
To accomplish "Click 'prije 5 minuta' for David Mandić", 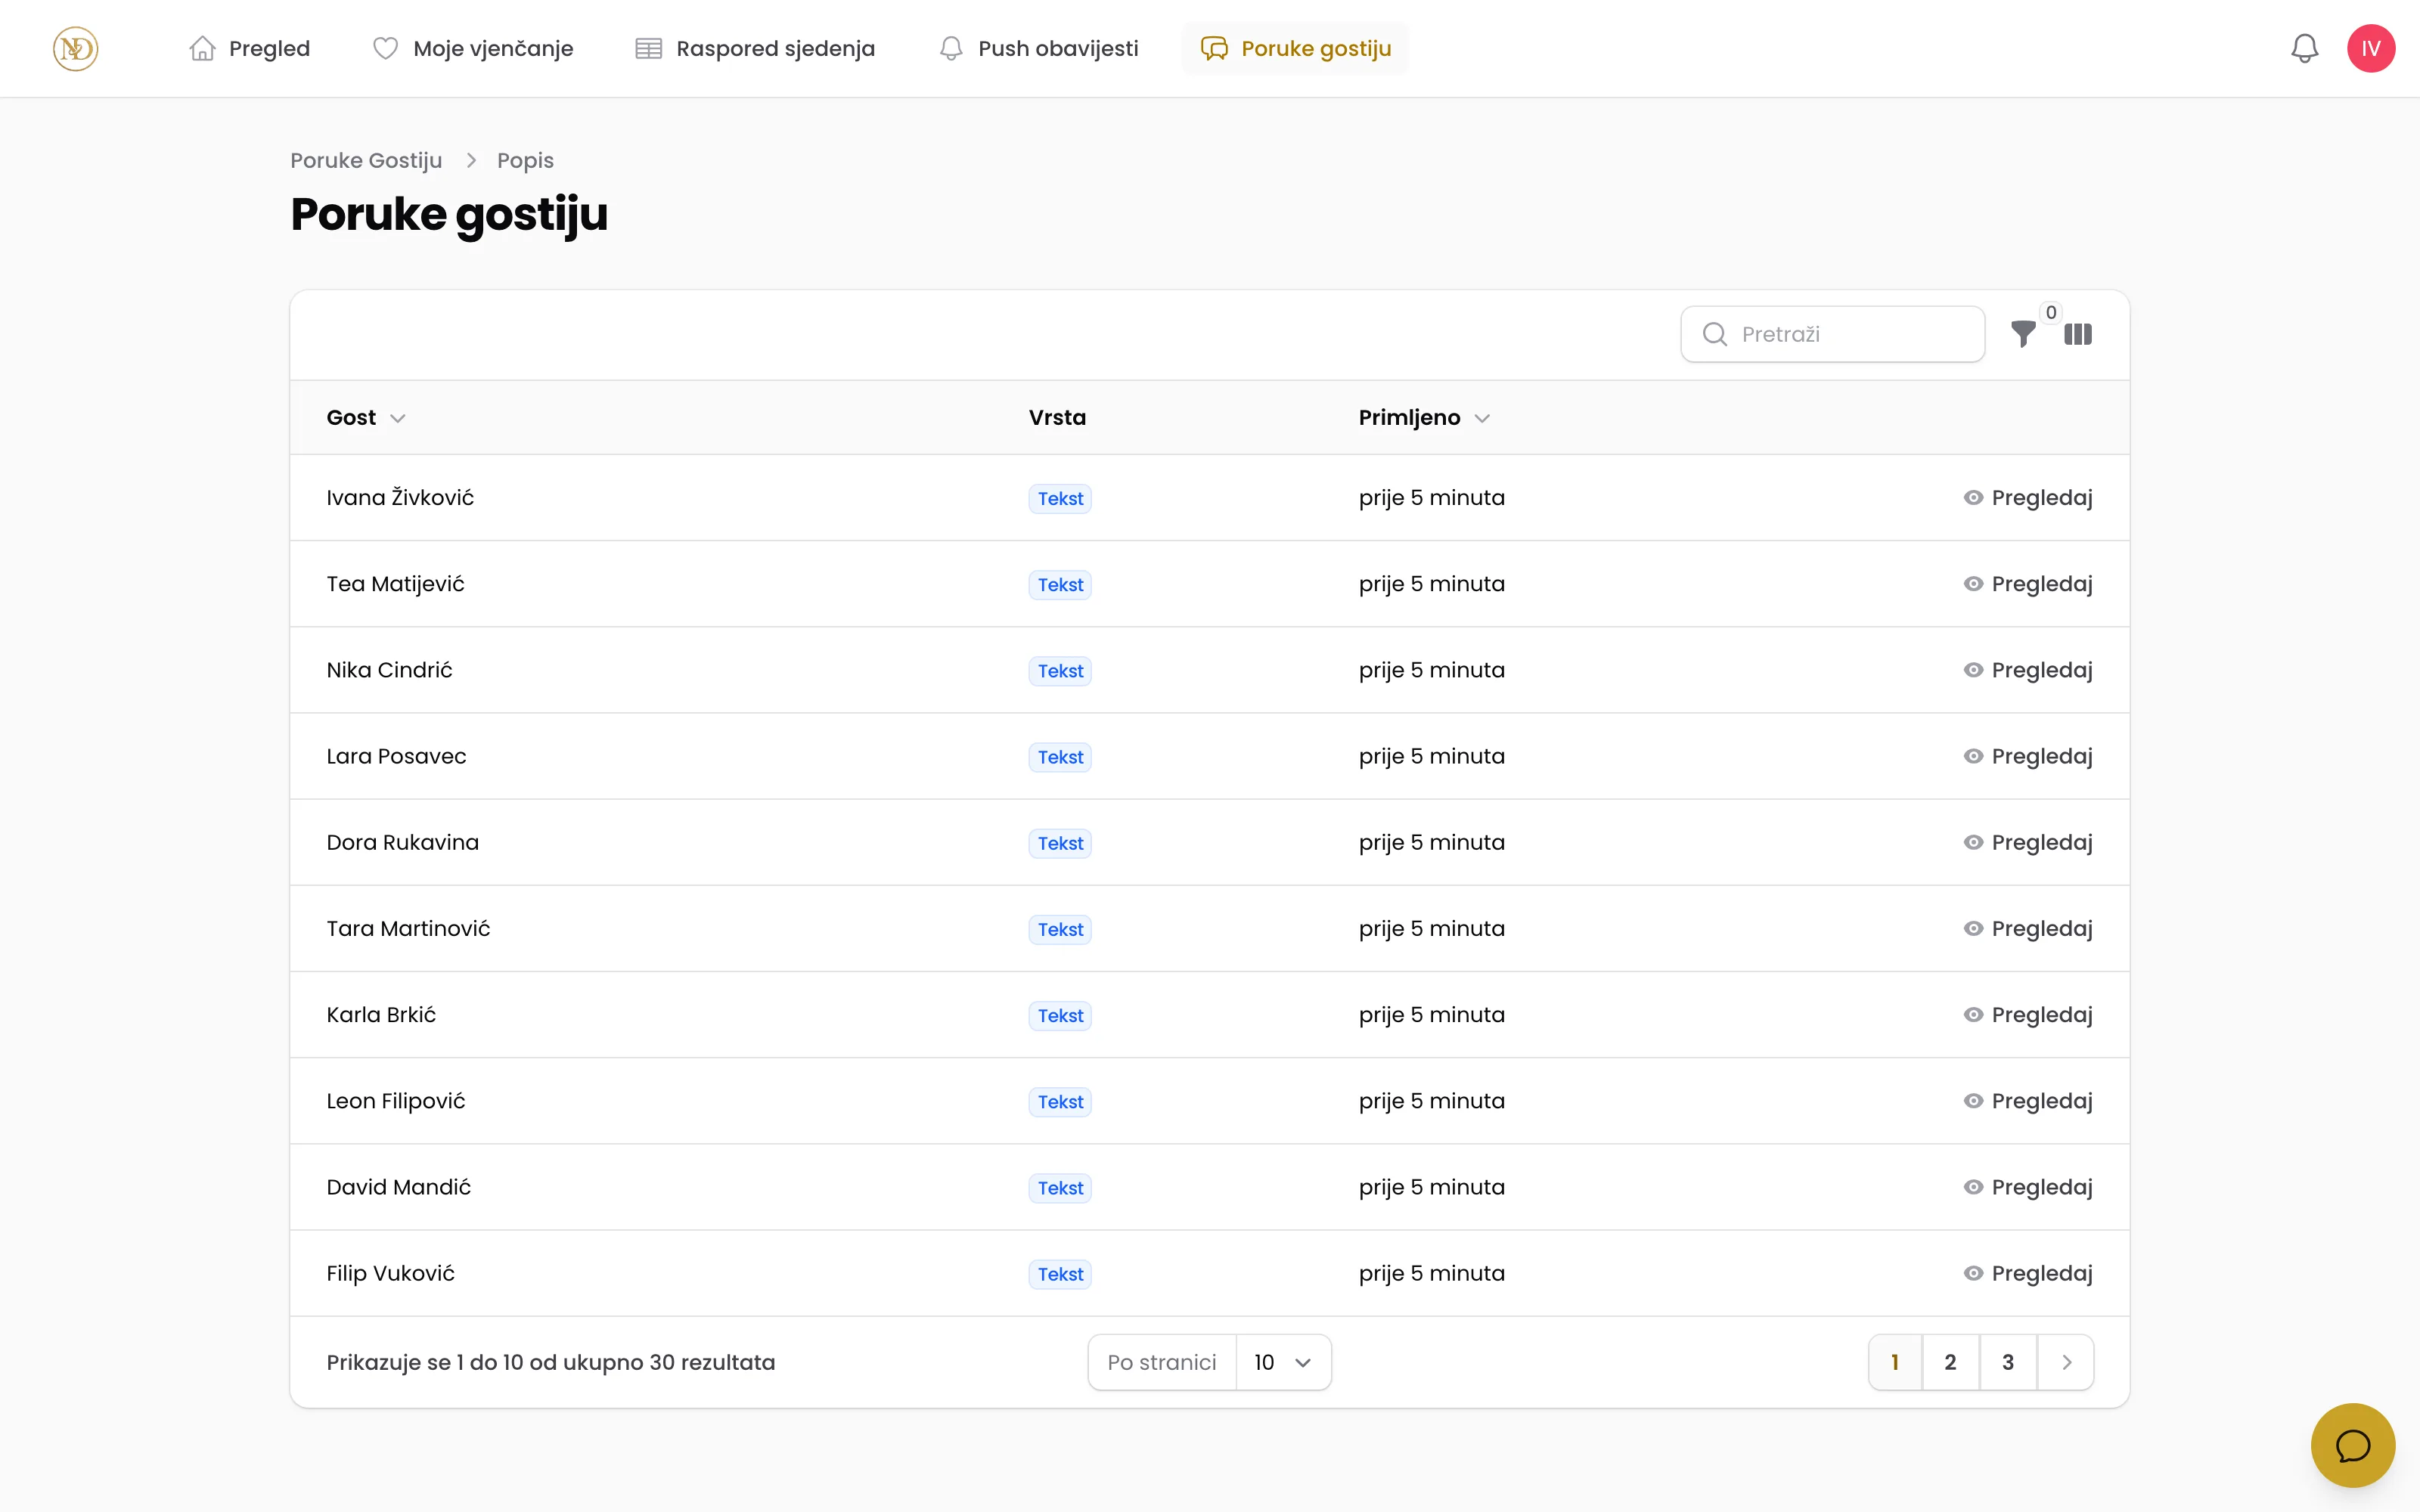I will pyautogui.click(x=1431, y=1187).
